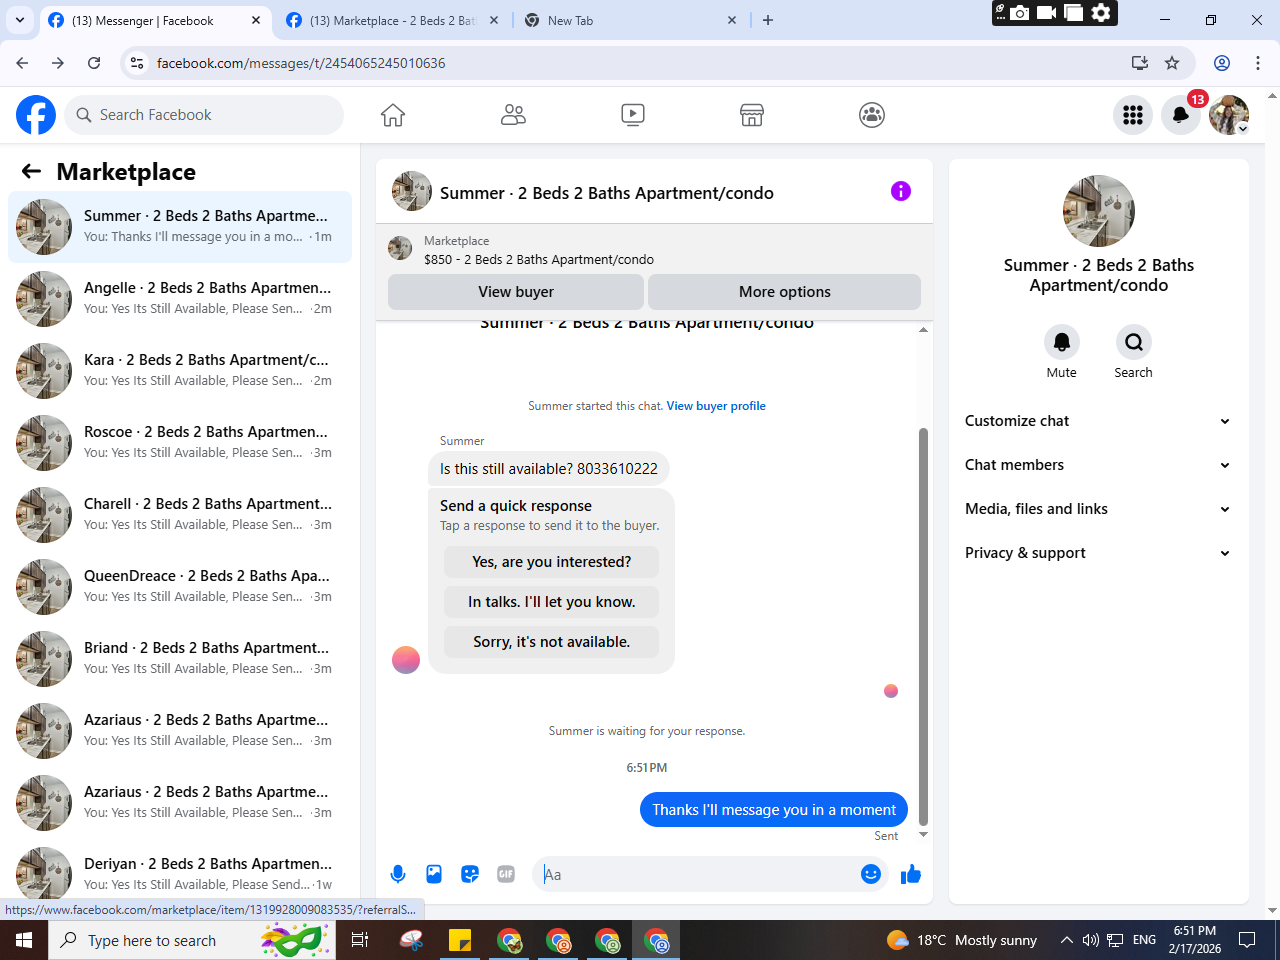Image resolution: width=1280 pixels, height=960 pixels.
Task: Open the Chrome profile icon
Action: [1222, 63]
